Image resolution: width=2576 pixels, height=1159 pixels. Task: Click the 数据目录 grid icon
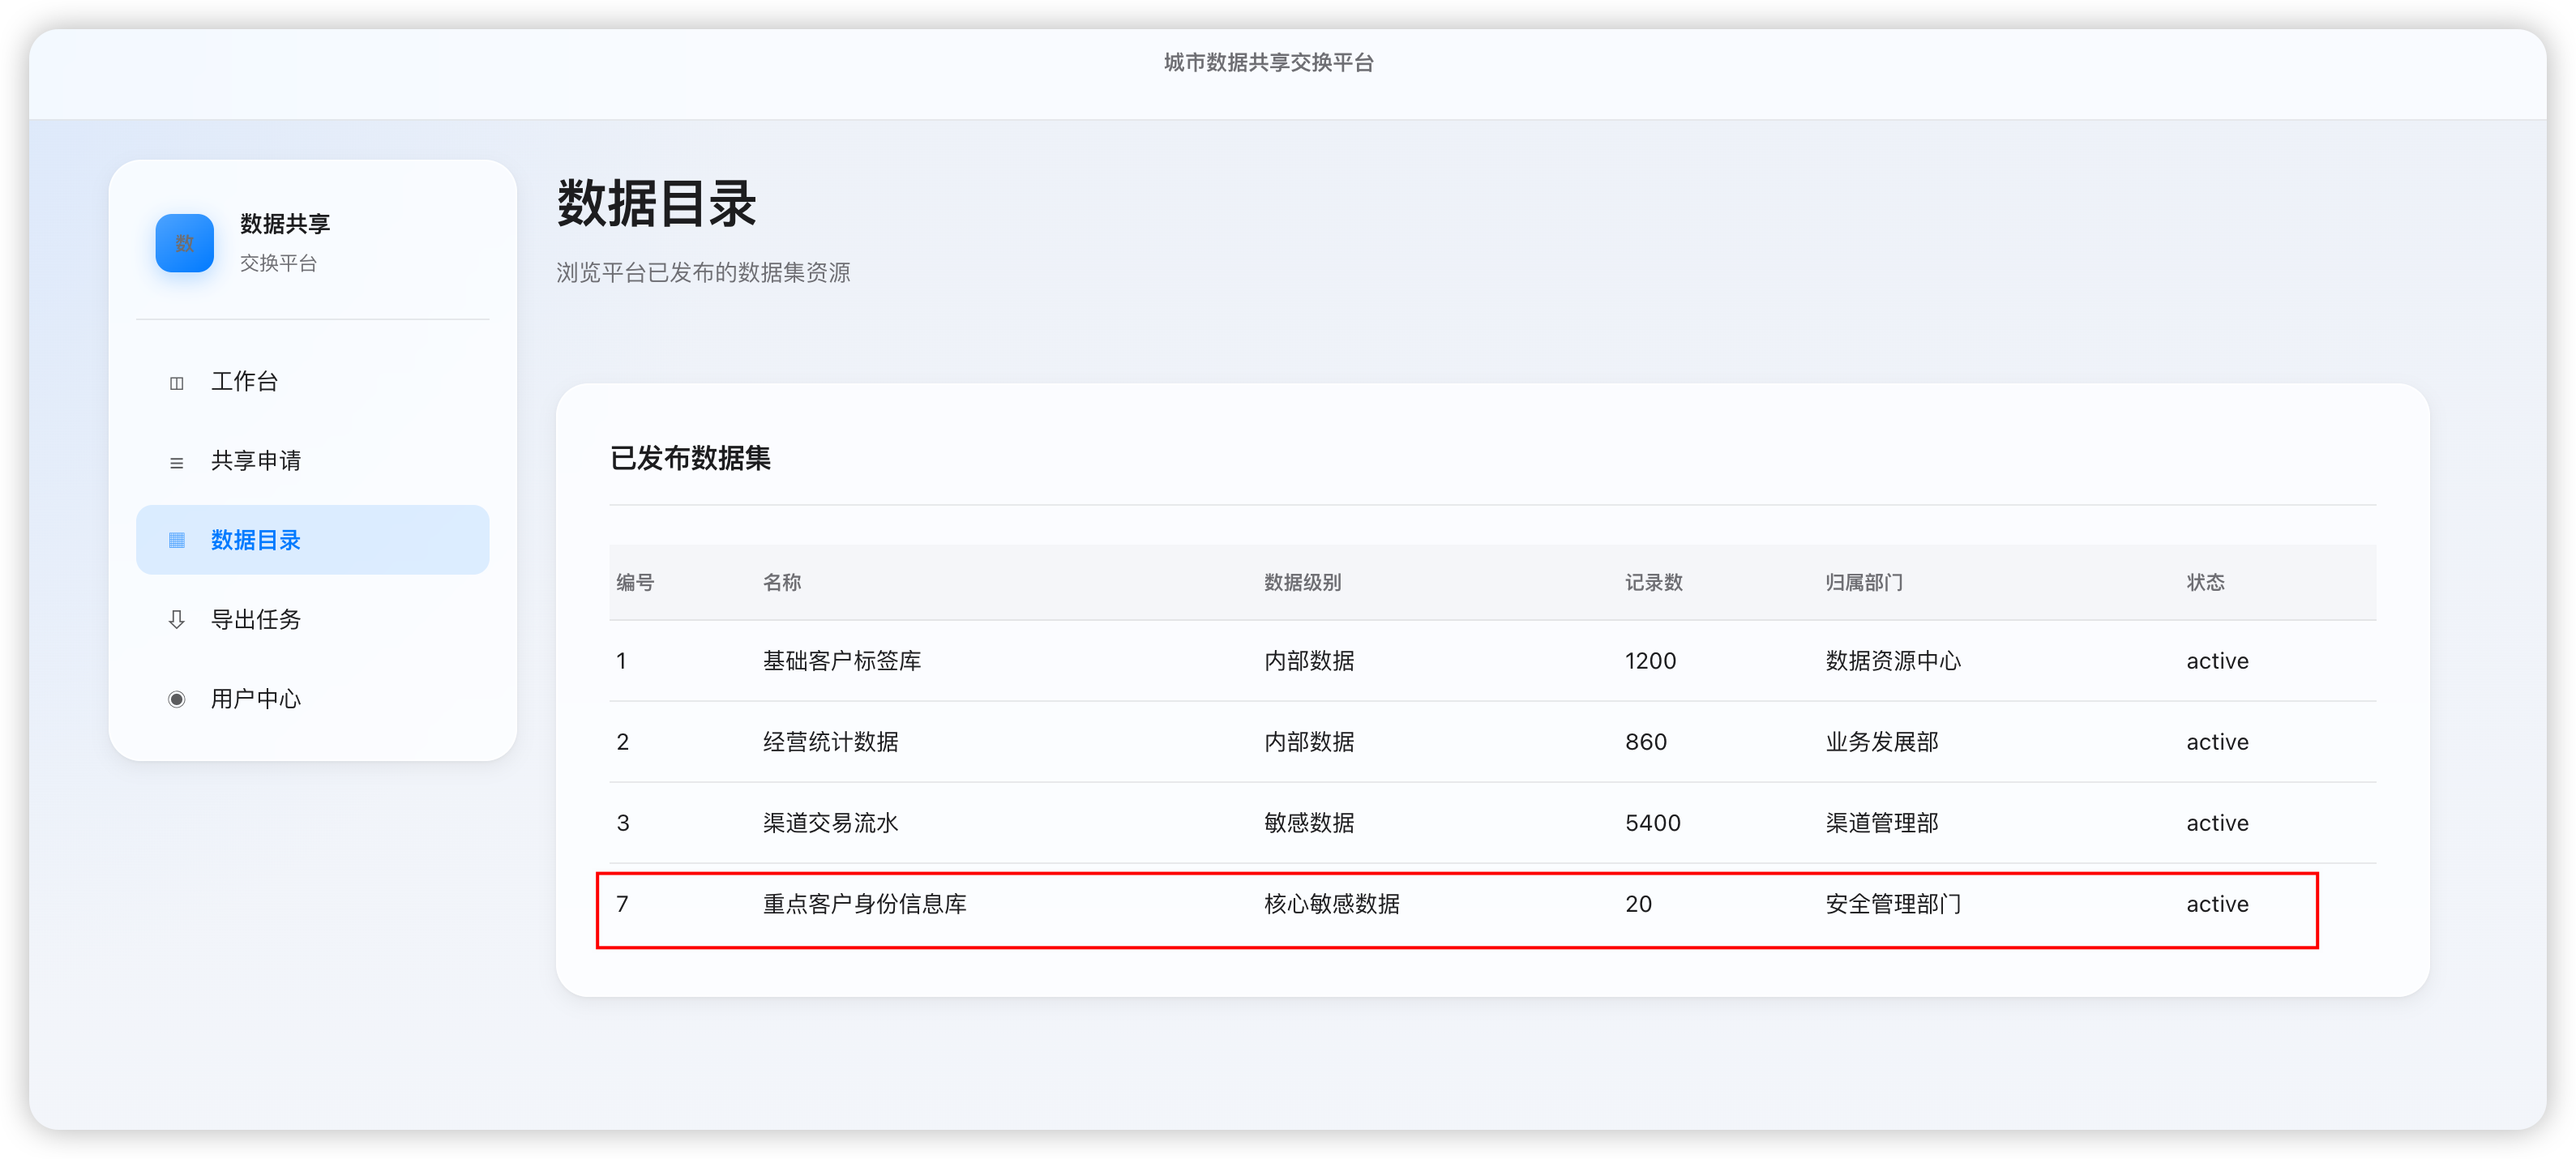[x=177, y=541]
